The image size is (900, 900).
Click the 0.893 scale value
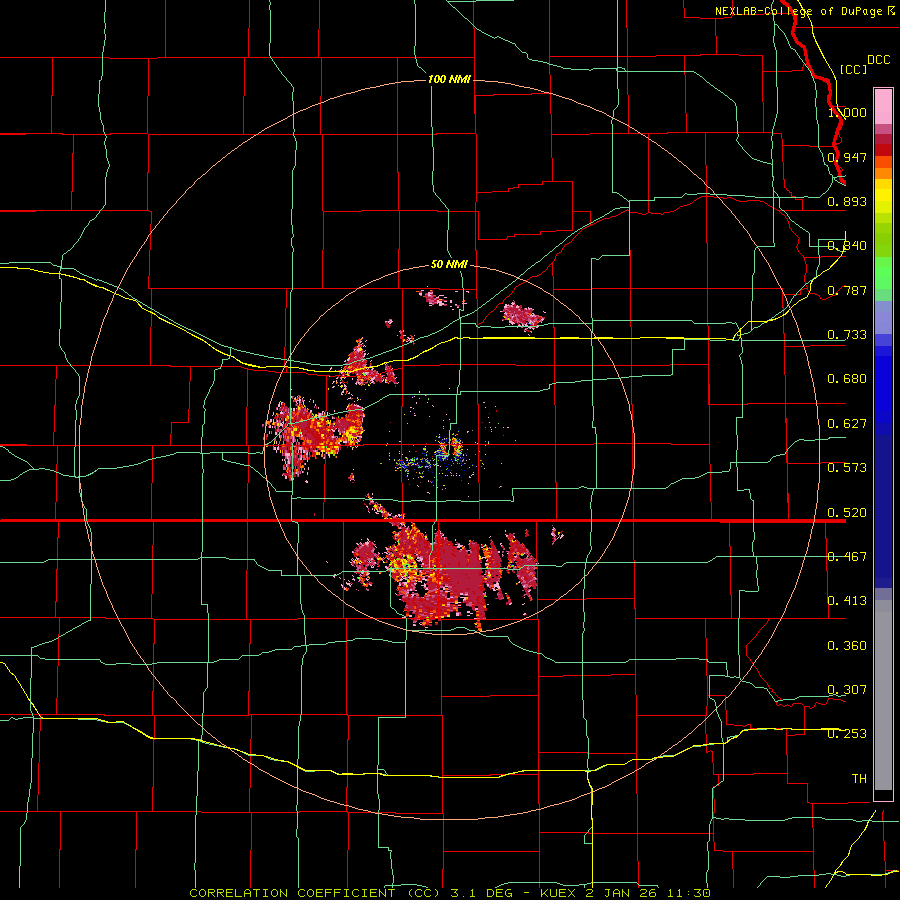point(847,201)
